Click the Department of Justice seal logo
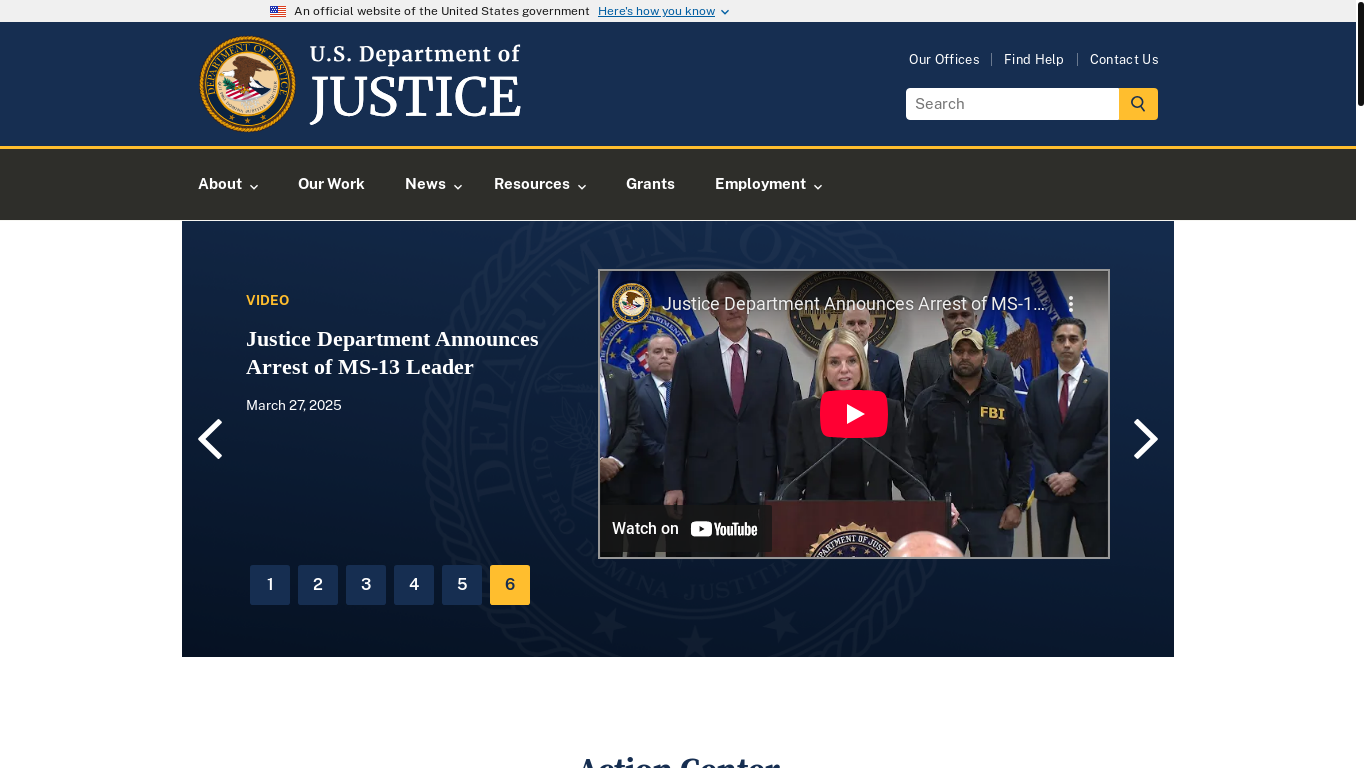This screenshot has height=768, width=1366. (x=248, y=84)
